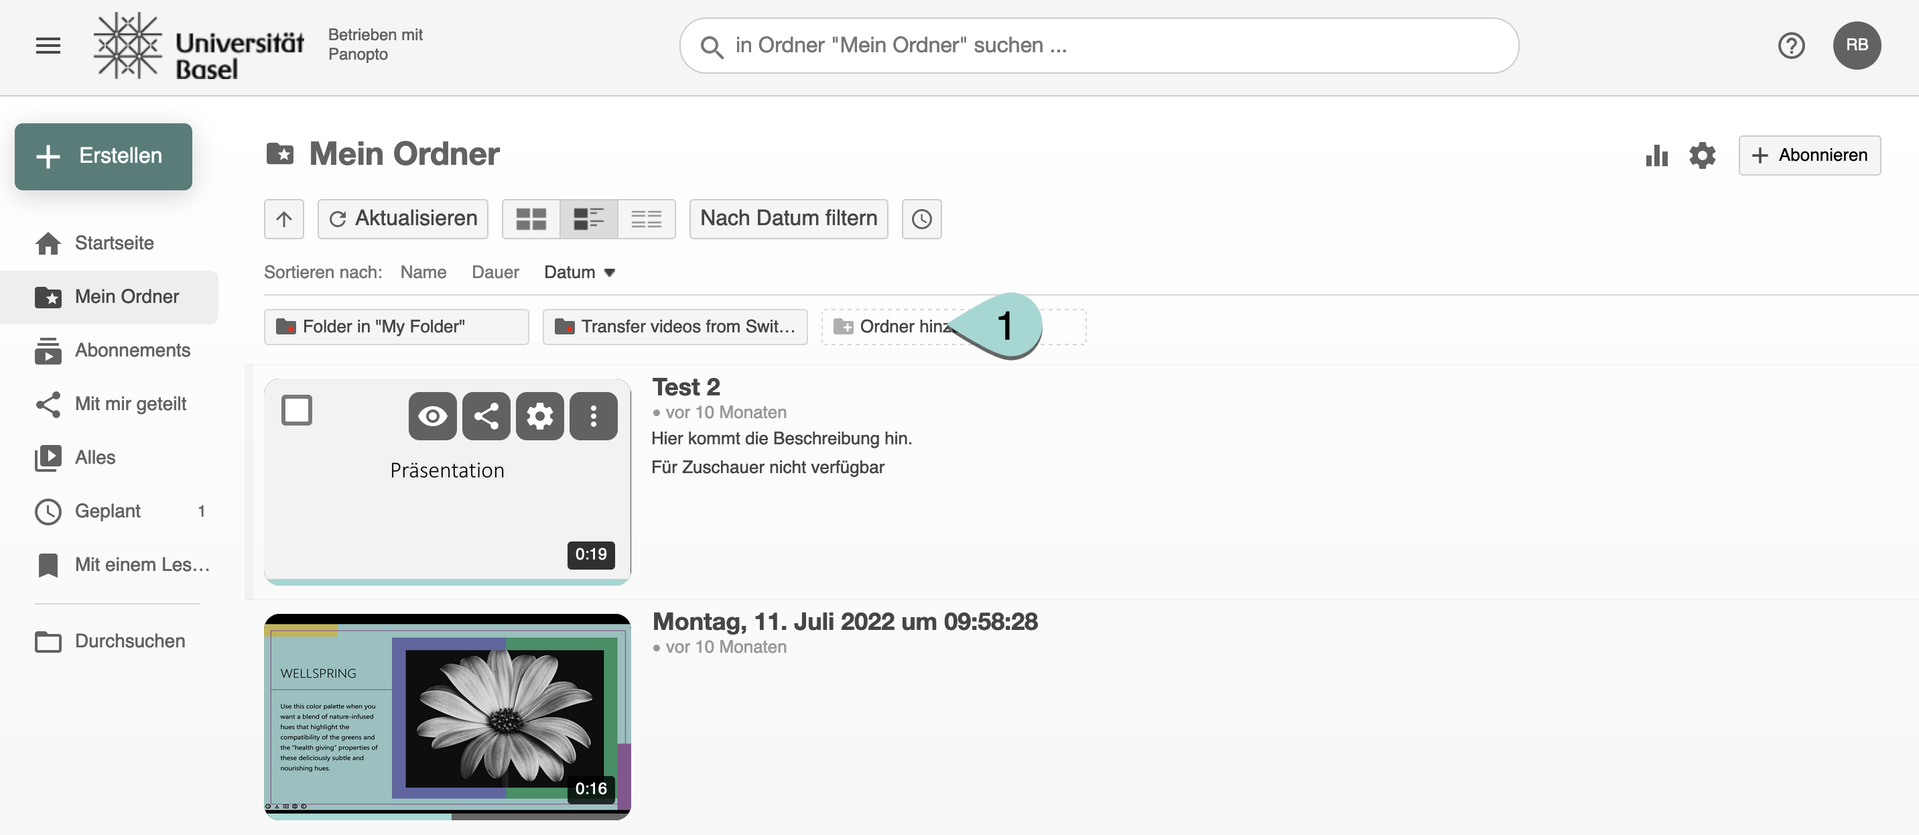Open the clock scheduled recordings icon
This screenshot has width=1919, height=835.
921,219
